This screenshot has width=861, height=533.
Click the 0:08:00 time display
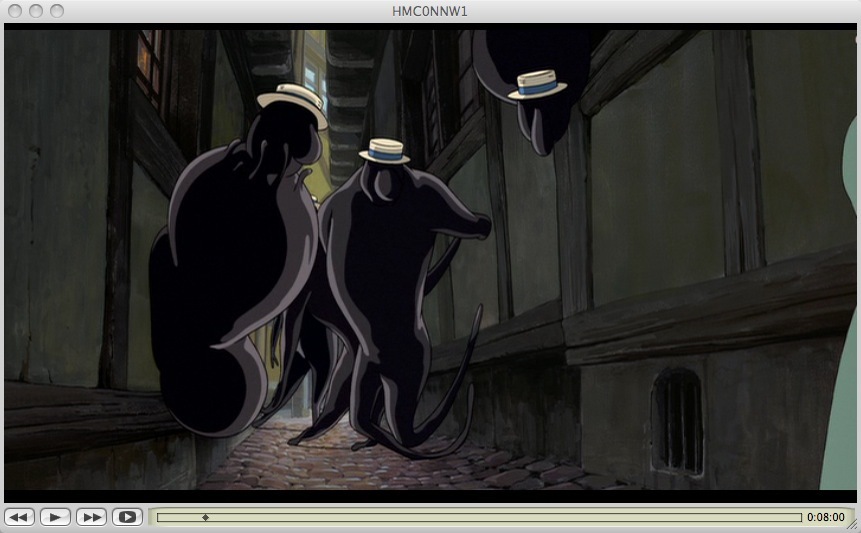pyautogui.click(x=825, y=518)
